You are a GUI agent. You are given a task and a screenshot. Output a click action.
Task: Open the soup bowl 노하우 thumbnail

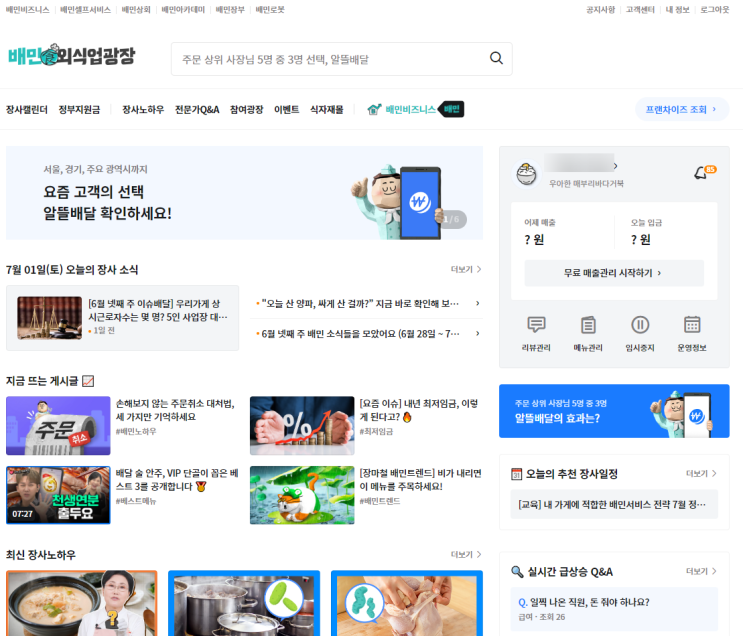point(82,603)
